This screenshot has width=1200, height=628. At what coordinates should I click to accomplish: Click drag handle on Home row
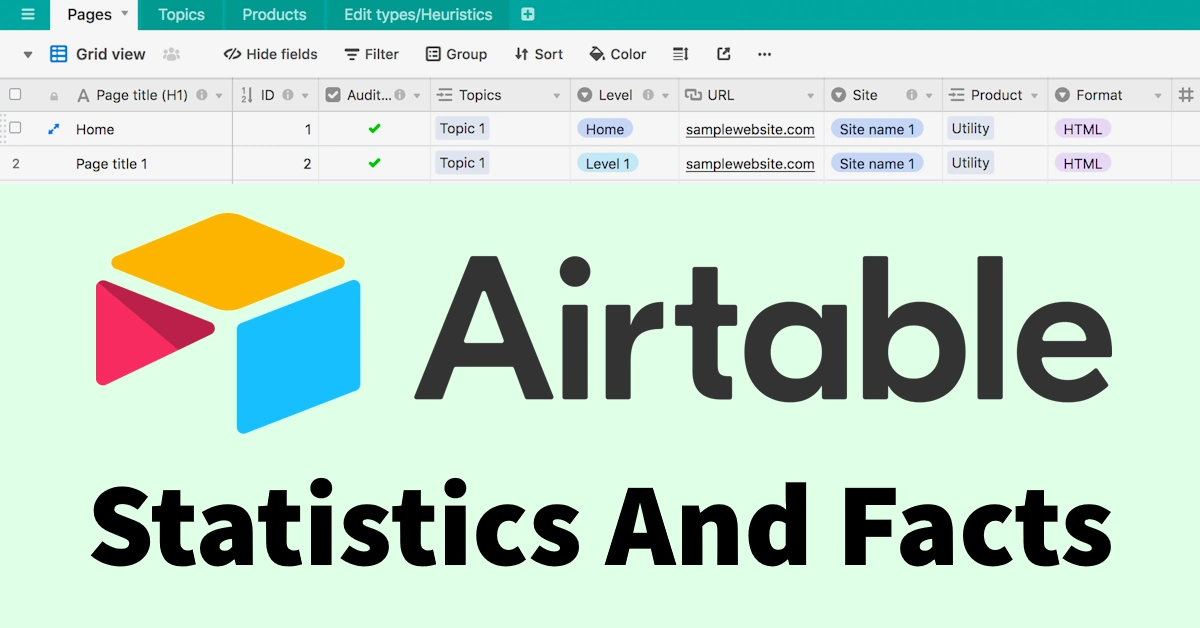[x=4, y=128]
